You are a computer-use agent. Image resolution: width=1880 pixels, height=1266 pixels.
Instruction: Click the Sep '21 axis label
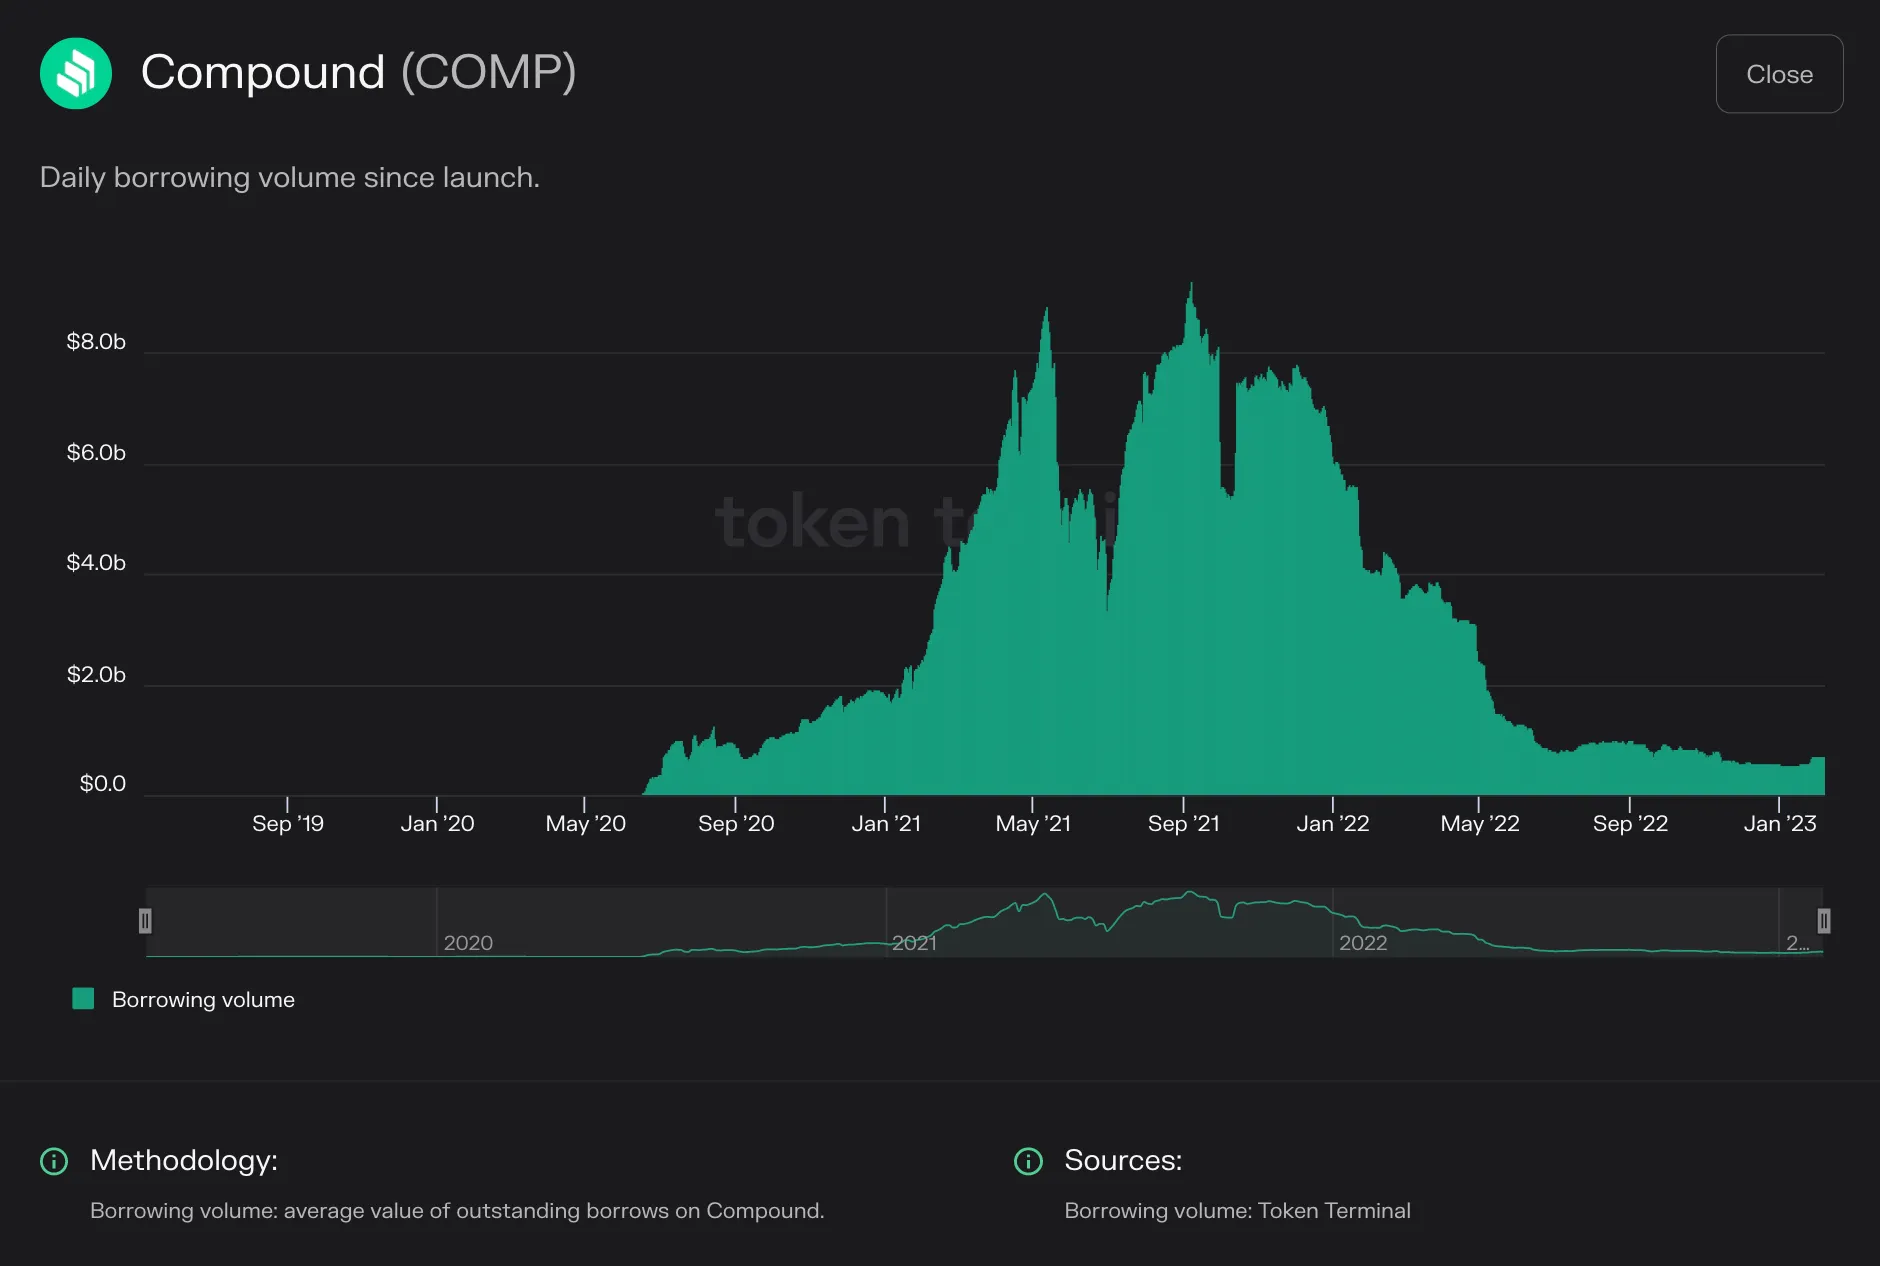click(1184, 823)
